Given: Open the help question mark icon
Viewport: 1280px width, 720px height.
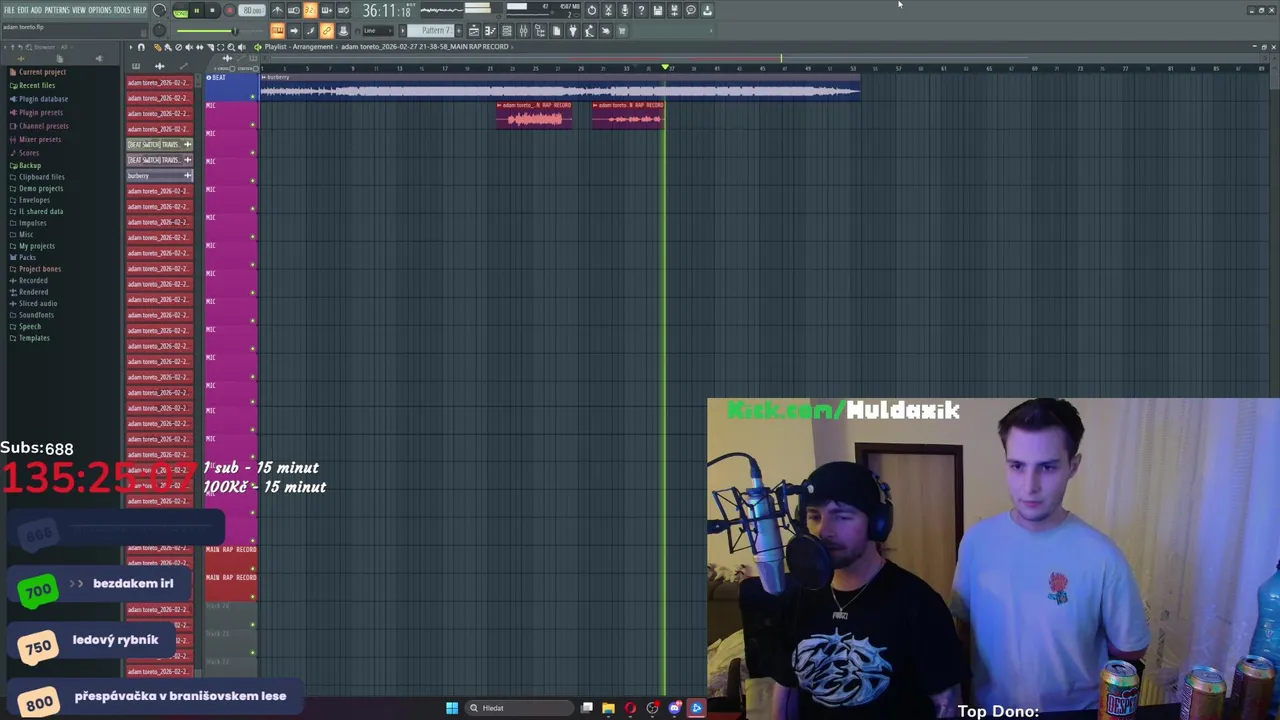Looking at the screenshot, I should pos(641,11).
